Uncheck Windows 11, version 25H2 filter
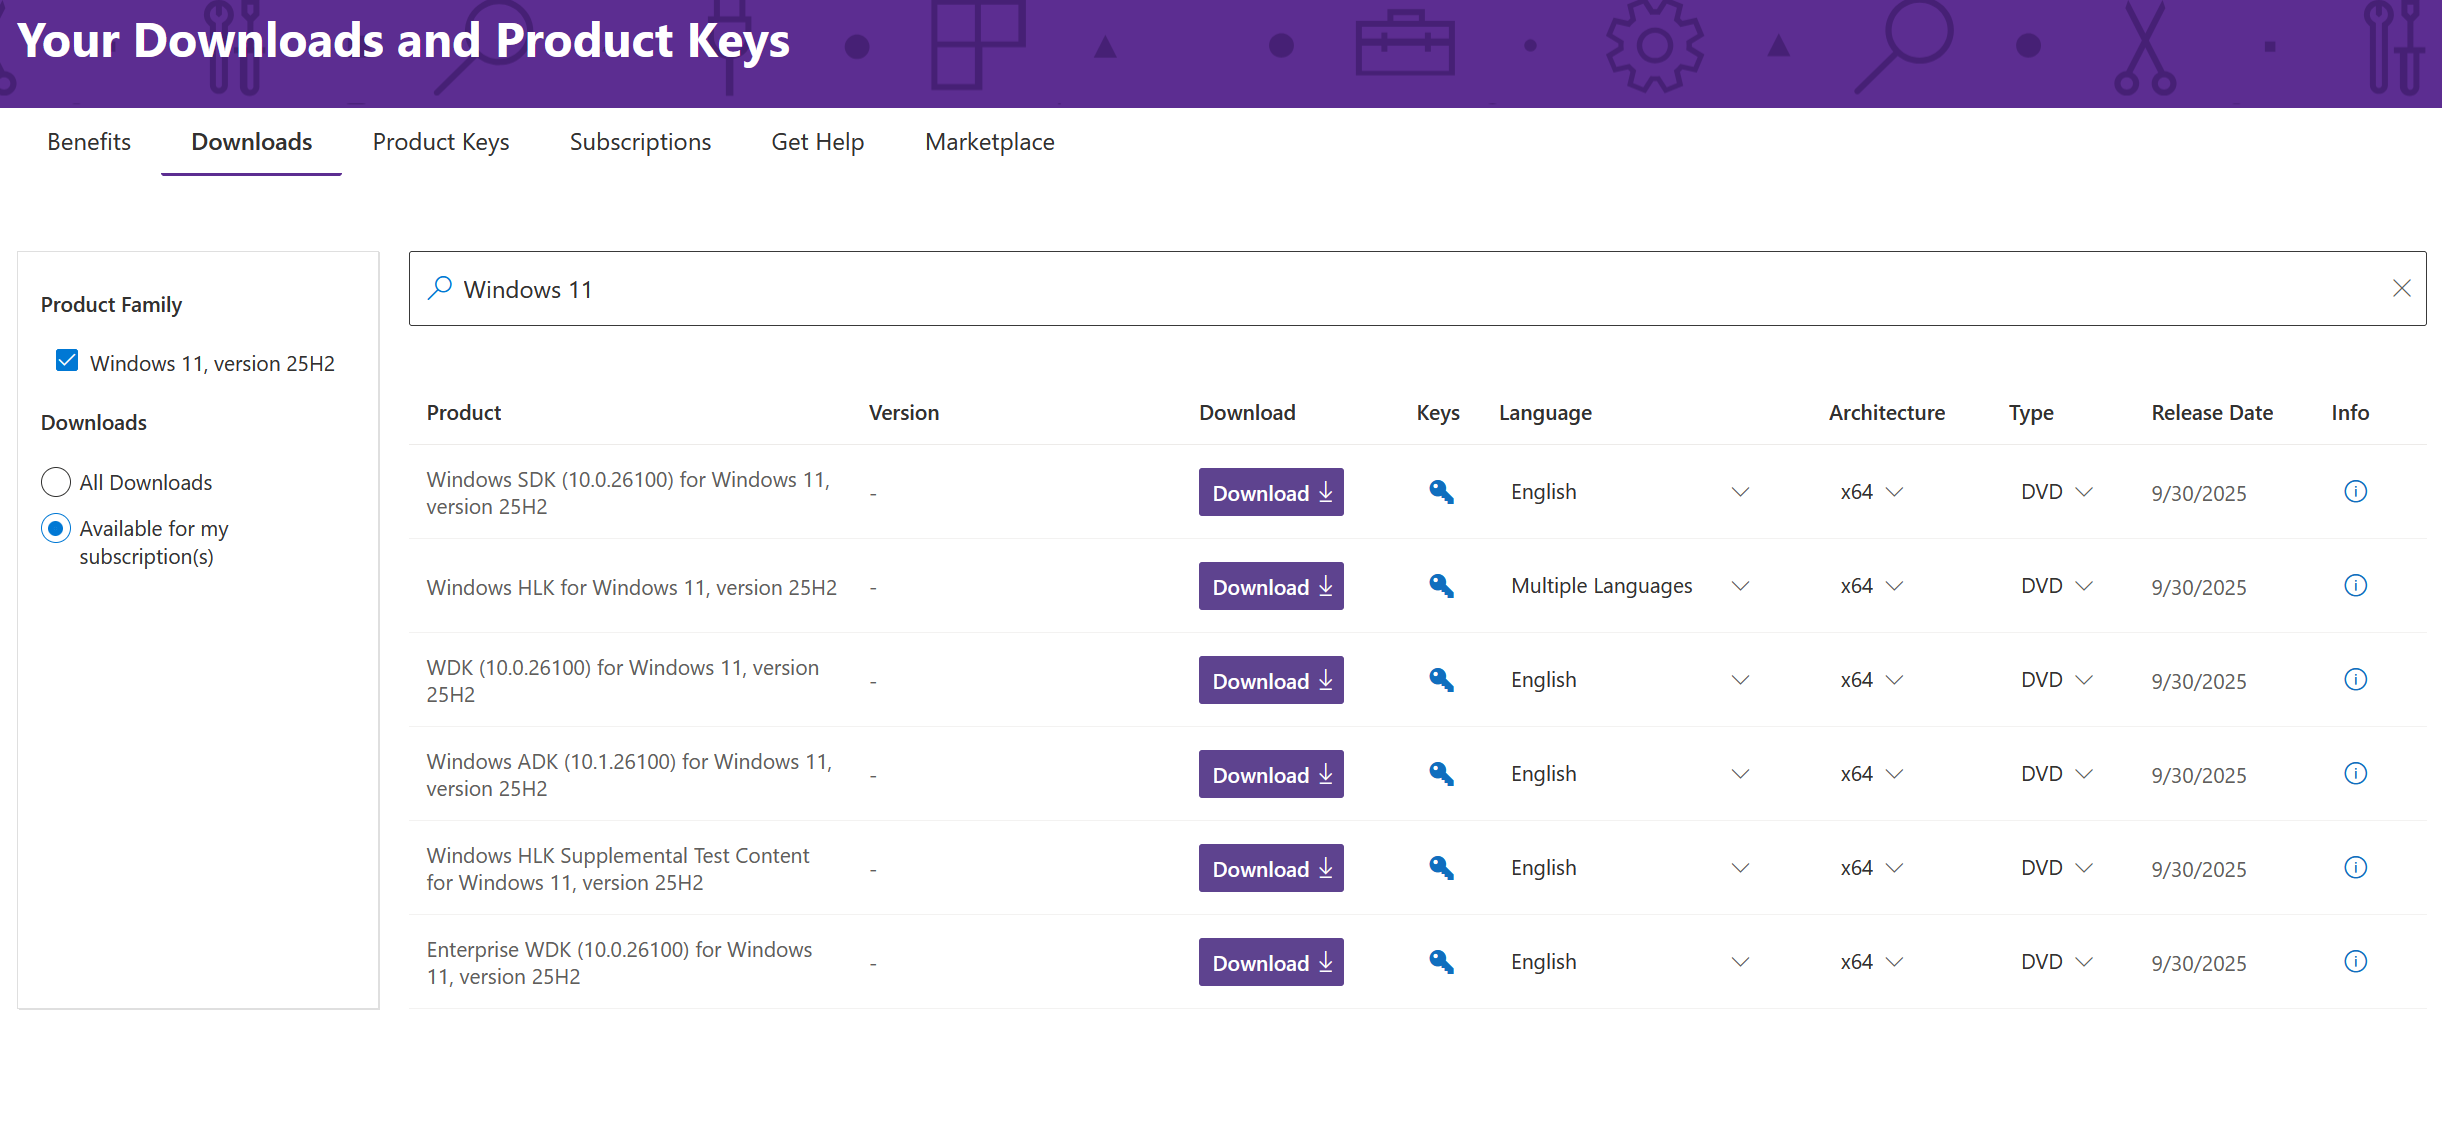 click(x=67, y=361)
